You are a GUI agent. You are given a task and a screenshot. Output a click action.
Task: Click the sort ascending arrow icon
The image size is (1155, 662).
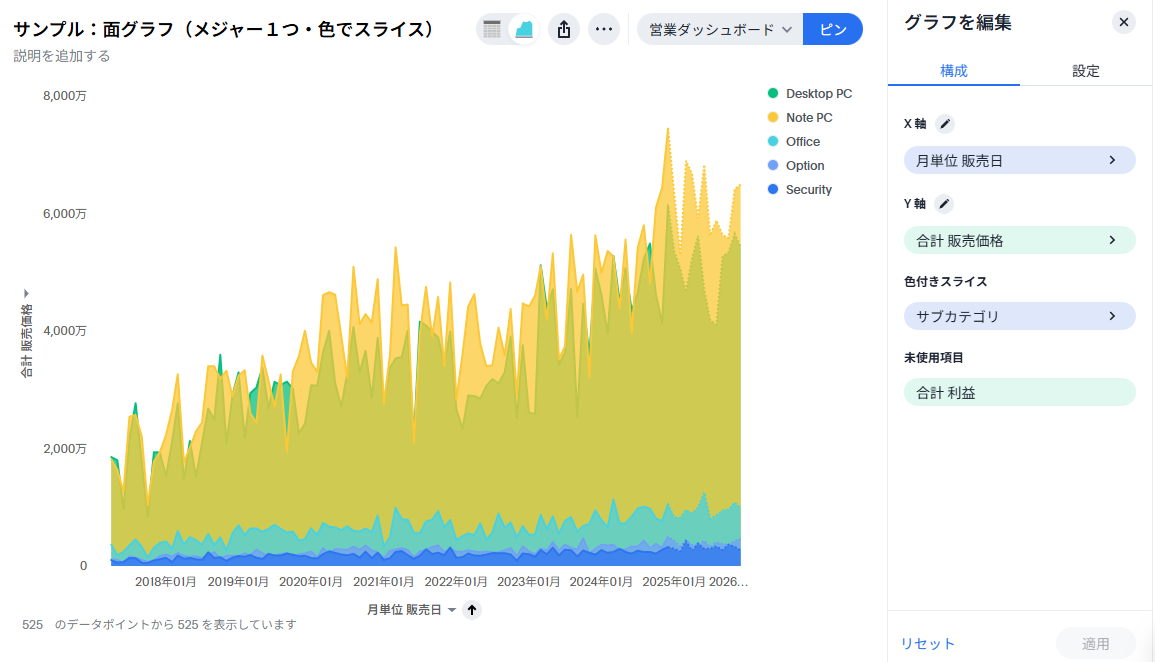472,609
